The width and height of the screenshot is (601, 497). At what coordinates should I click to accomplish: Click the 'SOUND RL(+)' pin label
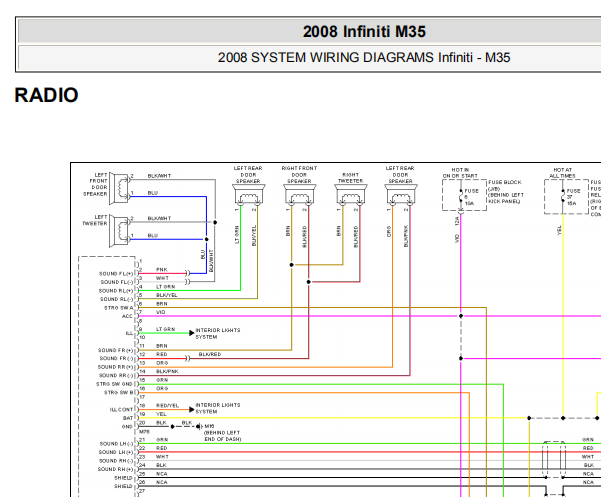point(116,291)
